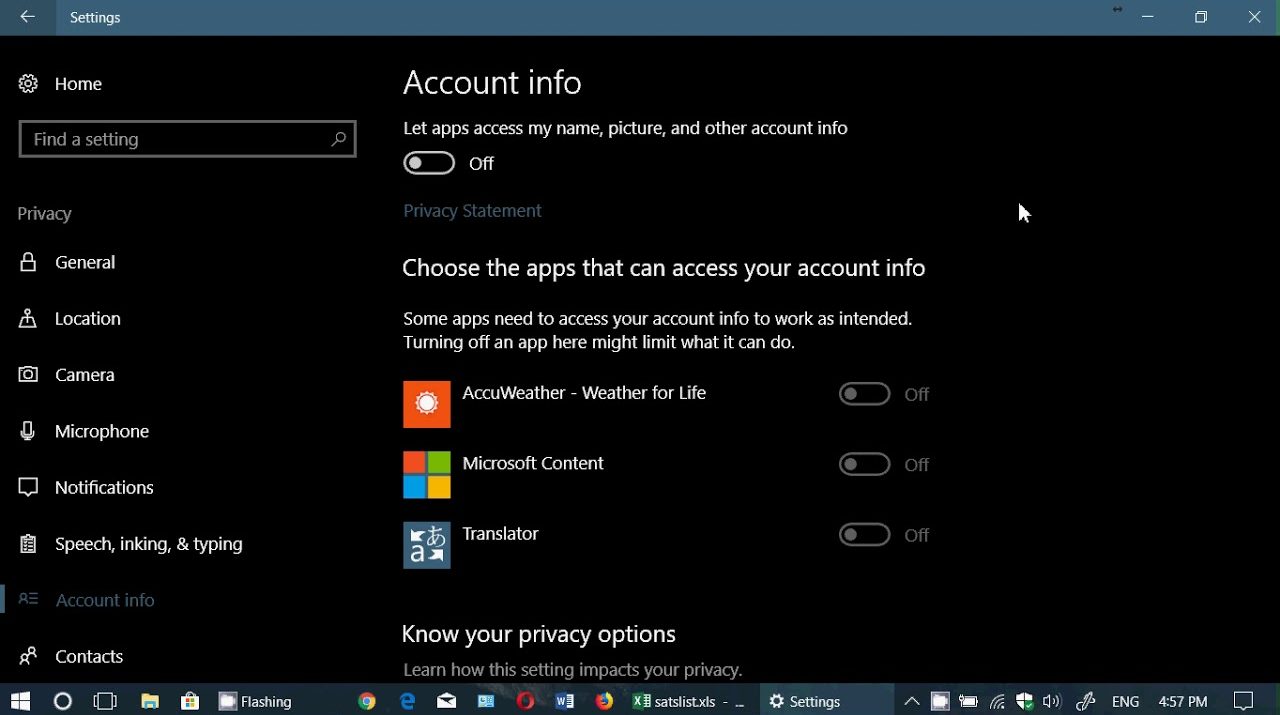
Task: Open the Action Center notifications panel
Action: point(1243,701)
